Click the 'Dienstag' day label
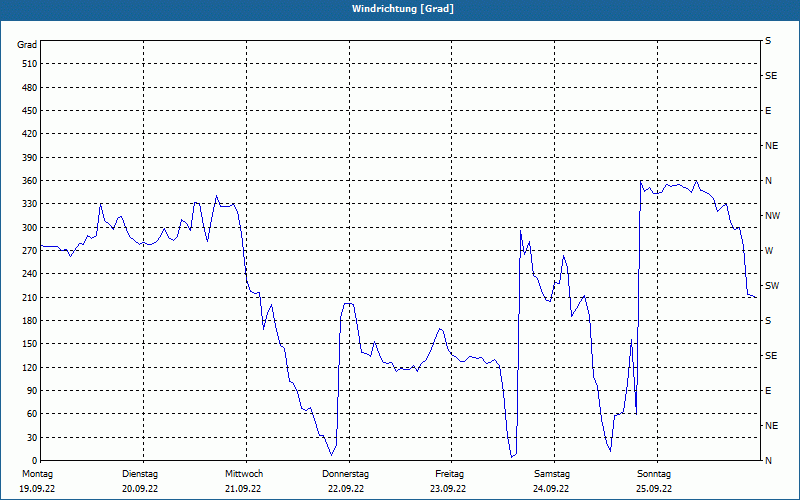 pos(140,474)
